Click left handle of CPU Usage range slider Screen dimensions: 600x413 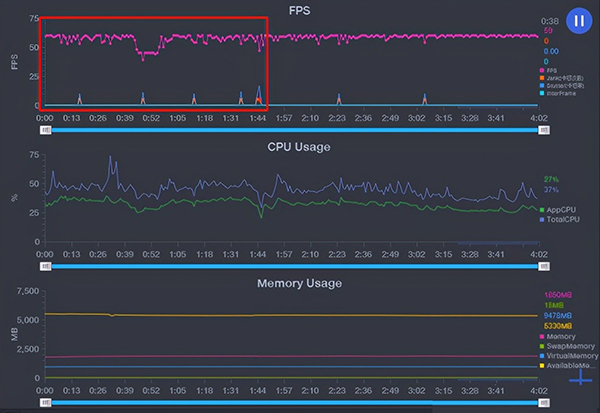point(45,267)
